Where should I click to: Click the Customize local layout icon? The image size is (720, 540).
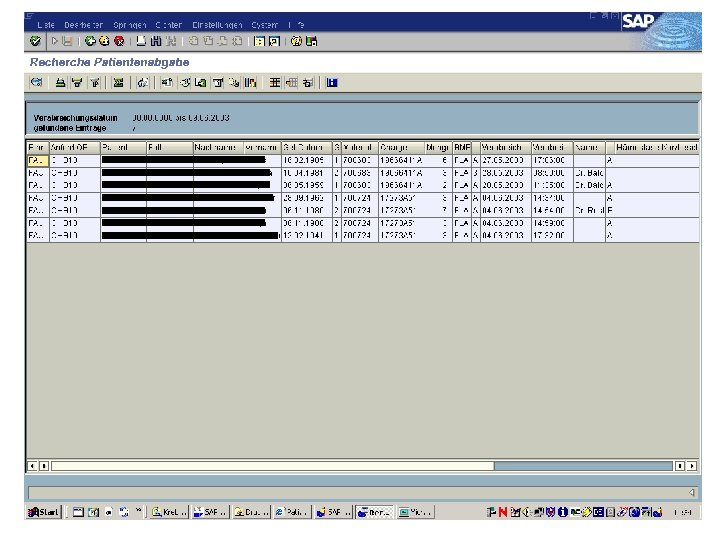311,41
